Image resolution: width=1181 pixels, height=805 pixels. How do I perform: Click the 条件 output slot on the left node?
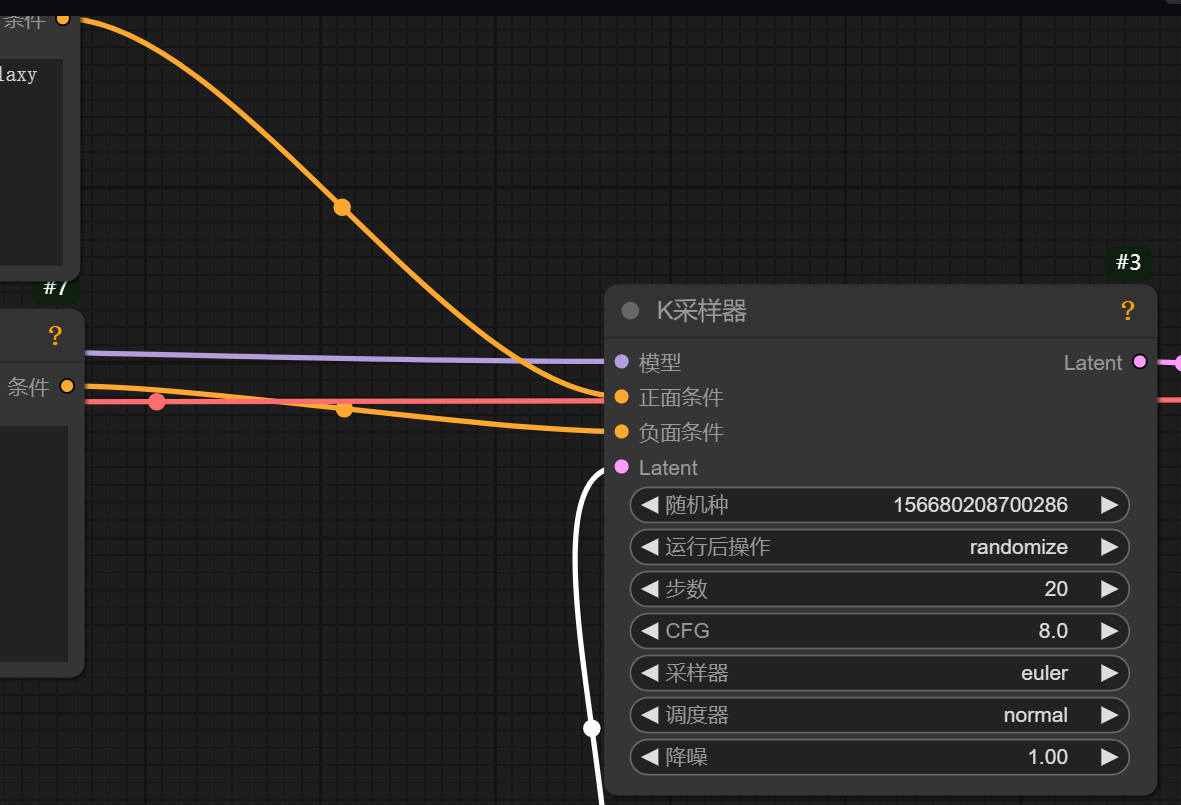tap(66, 386)
